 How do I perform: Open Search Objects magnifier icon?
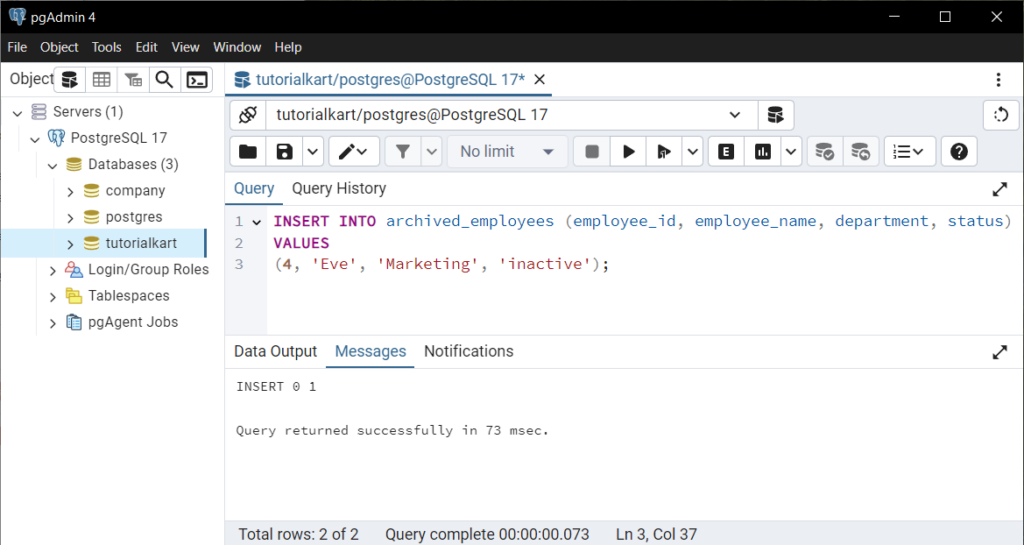(x=165, y=80)
